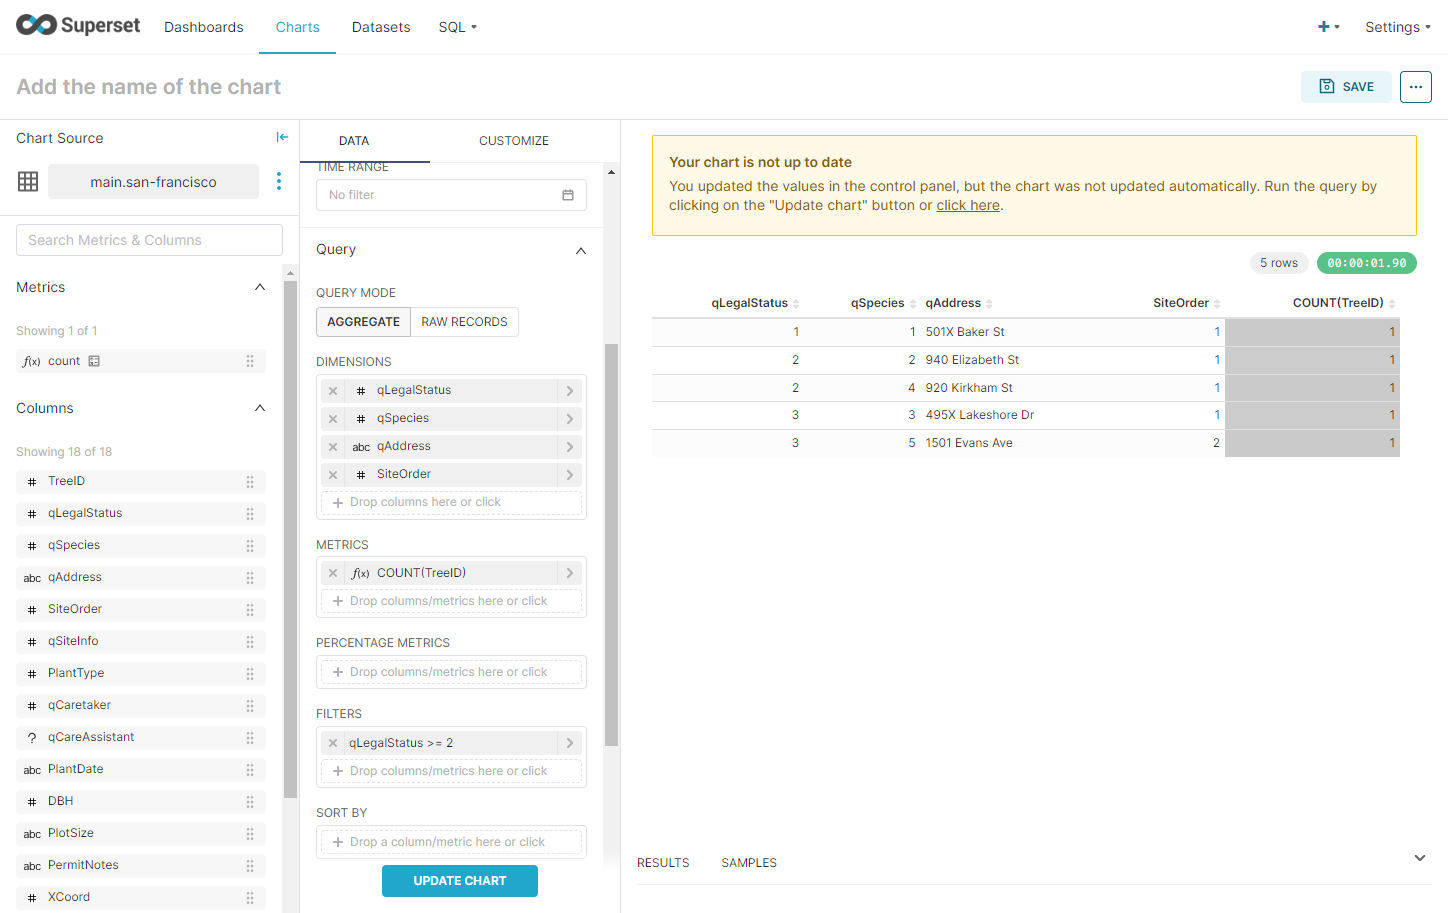Viewport: 1448px width, 913px height.
Task: Click the 'click here' link in the warning
Action: click(967, 204)
